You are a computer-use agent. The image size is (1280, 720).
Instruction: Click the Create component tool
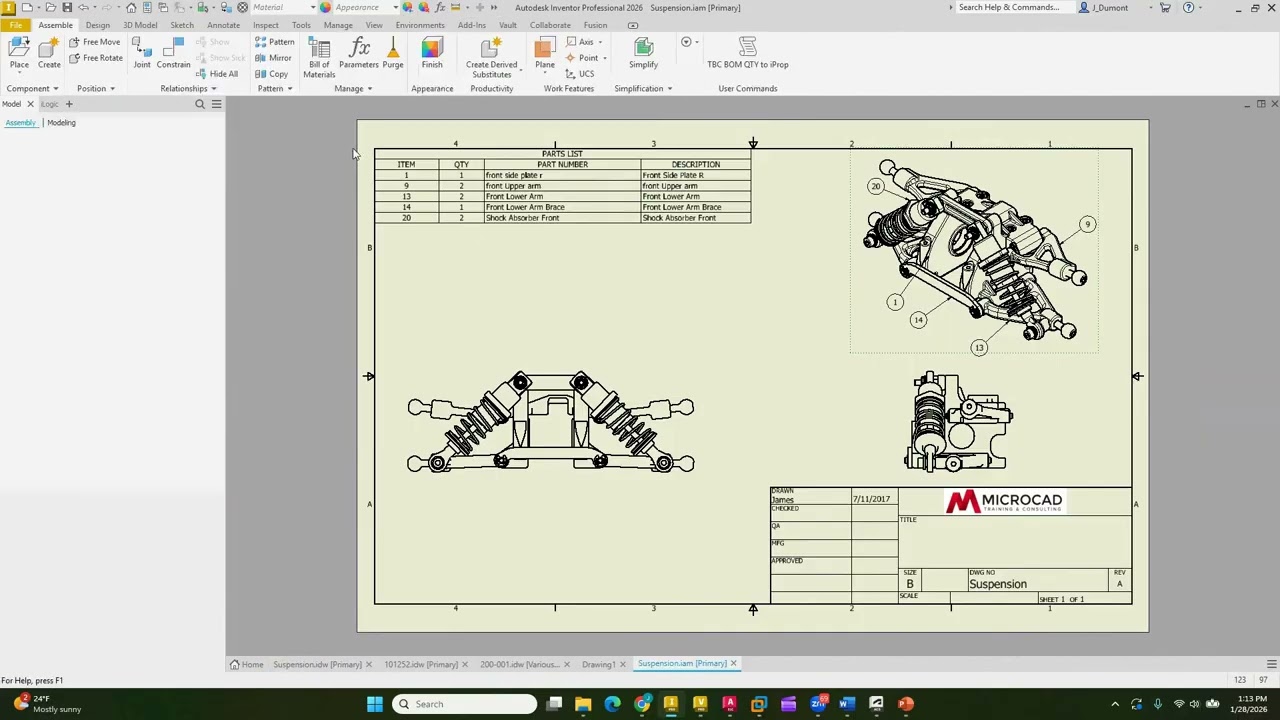[x=49, y=53]
